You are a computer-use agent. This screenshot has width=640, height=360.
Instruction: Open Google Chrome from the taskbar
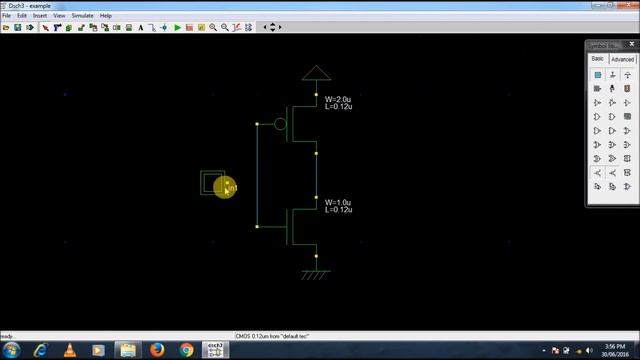pos(187,350)
